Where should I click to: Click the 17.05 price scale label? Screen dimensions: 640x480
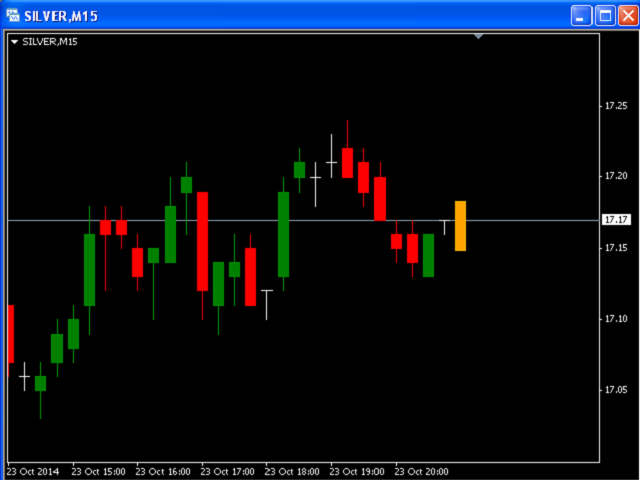point(616,390)
